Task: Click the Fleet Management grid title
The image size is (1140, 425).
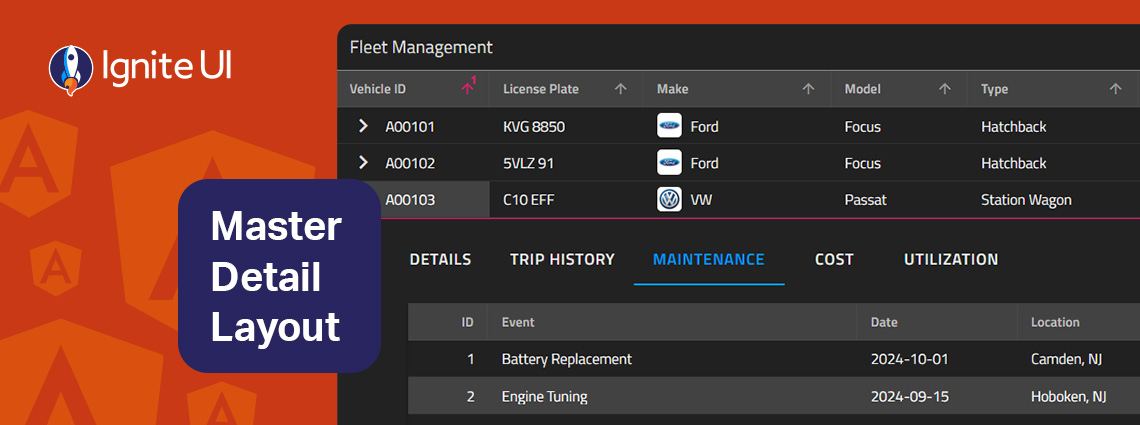Action: pyautogui.click(x=421, y=47)
